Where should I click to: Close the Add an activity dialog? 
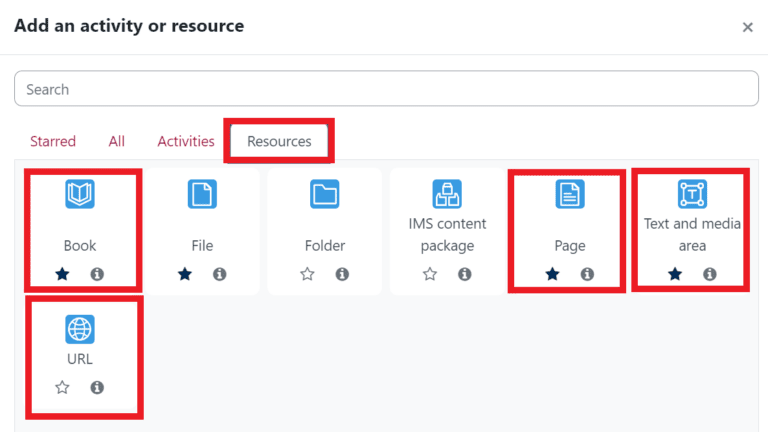[x=747, y=27]
